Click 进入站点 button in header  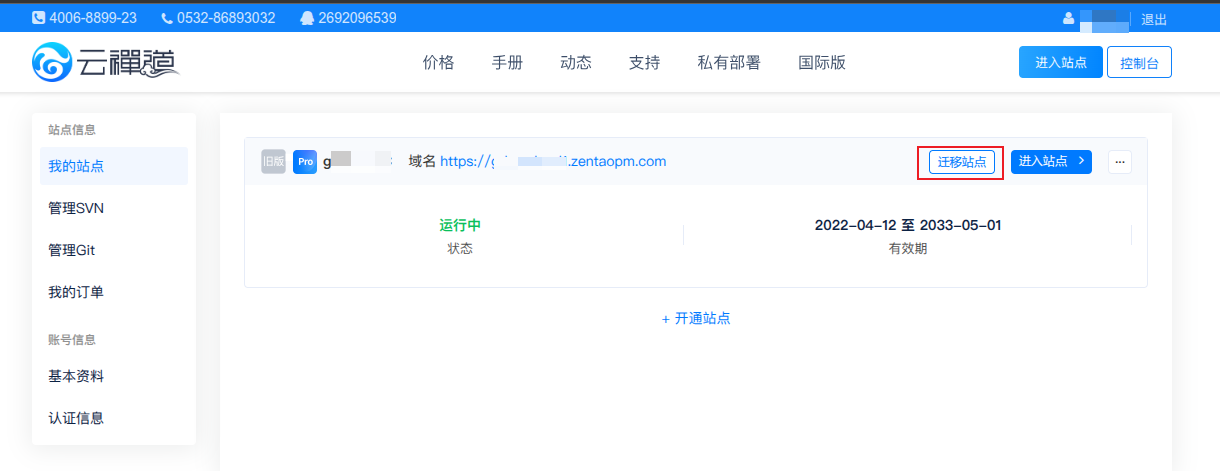pos(1060,62)
